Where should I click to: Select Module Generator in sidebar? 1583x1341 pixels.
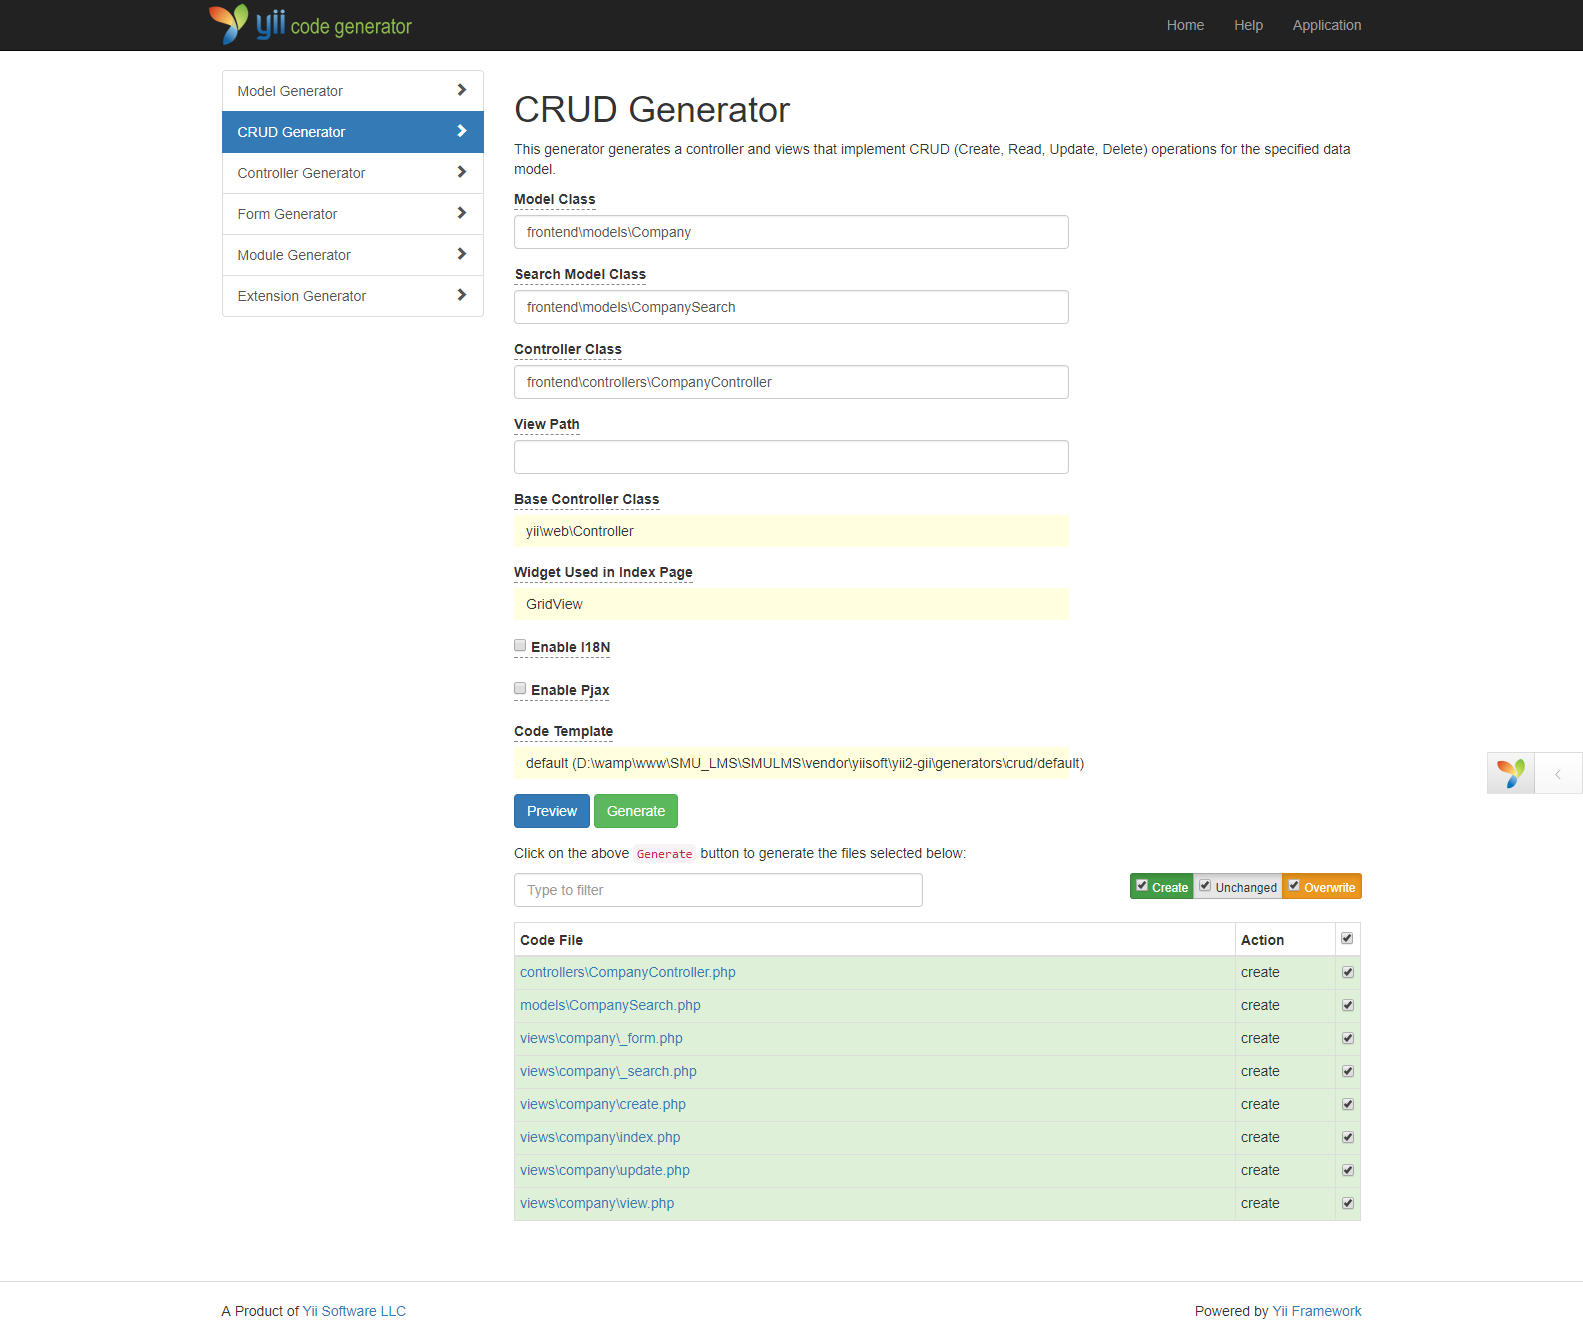353,255
